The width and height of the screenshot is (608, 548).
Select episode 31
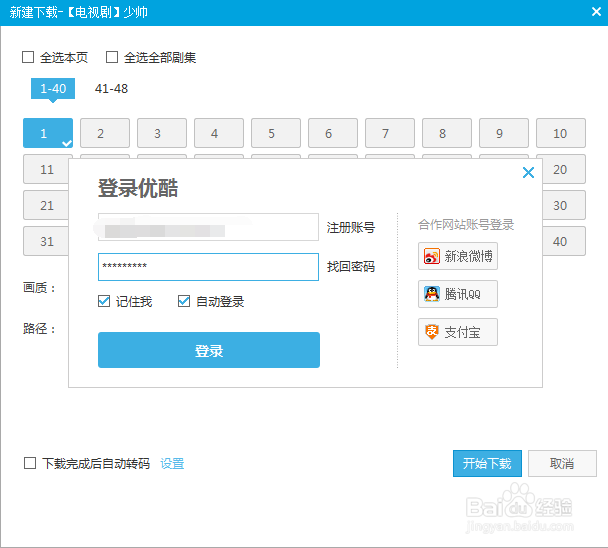(x=46, y=241)
